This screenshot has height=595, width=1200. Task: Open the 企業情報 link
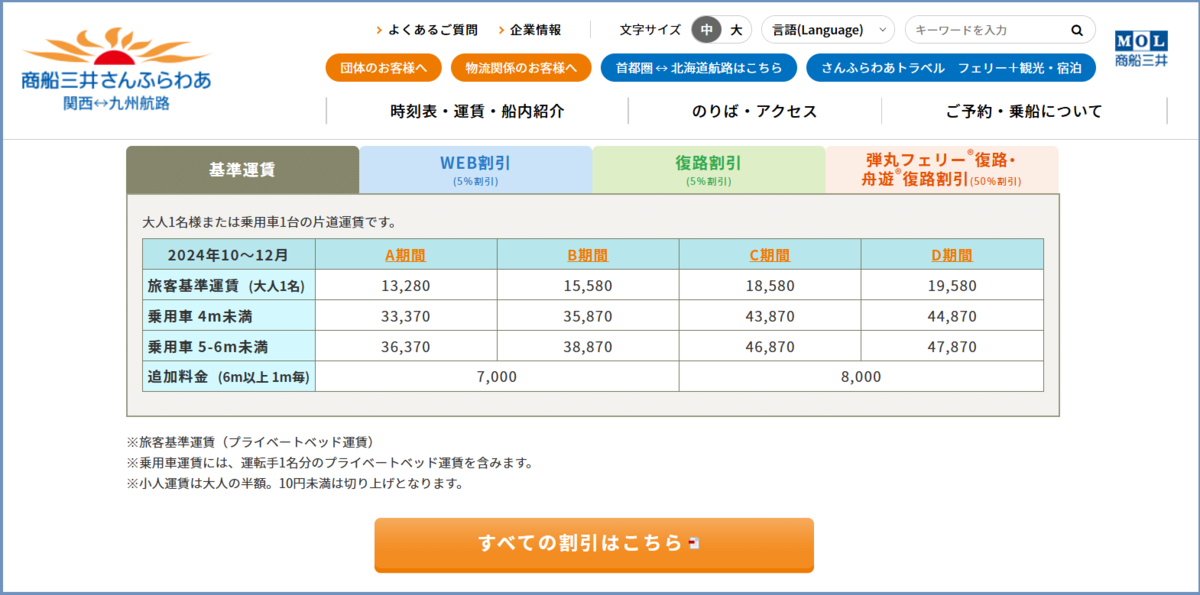tap(535, 30)
